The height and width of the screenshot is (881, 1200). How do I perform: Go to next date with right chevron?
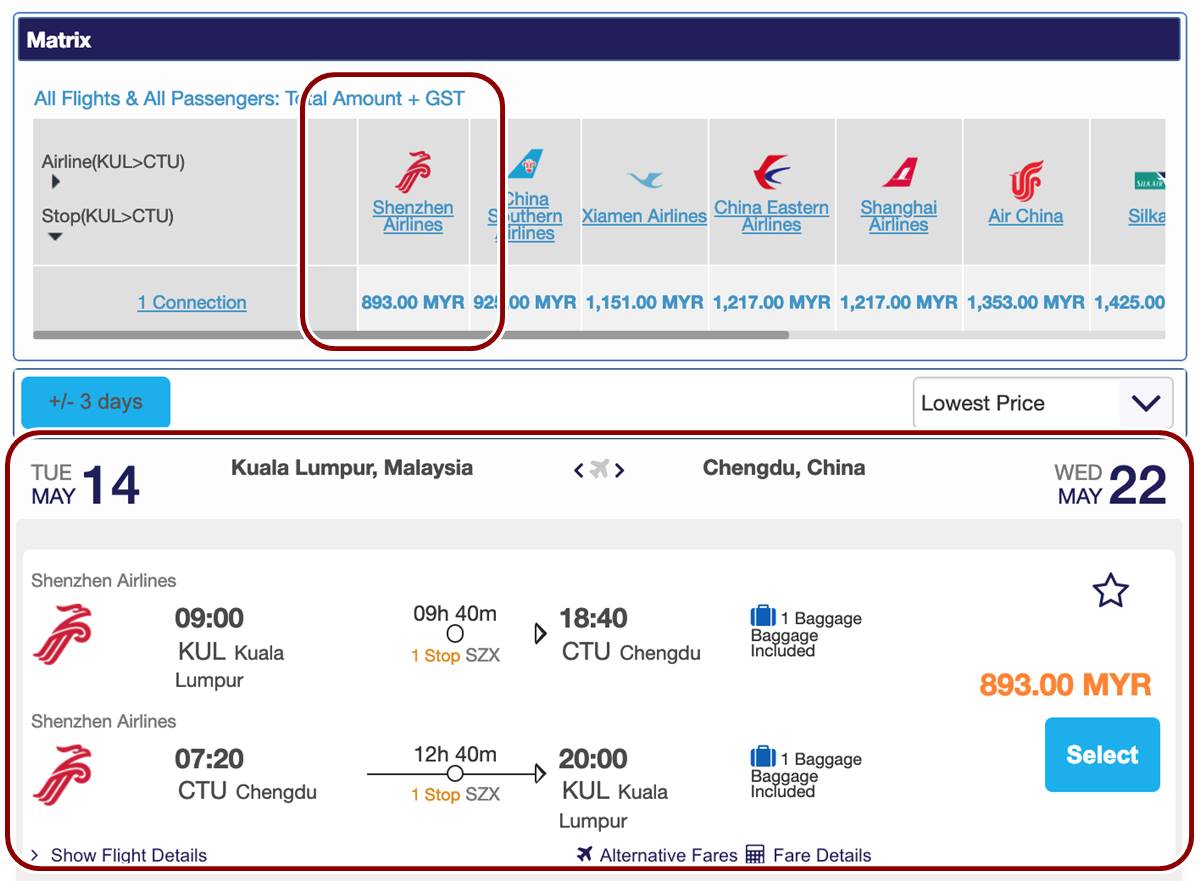pyautogui.click(x=619, y=470)
